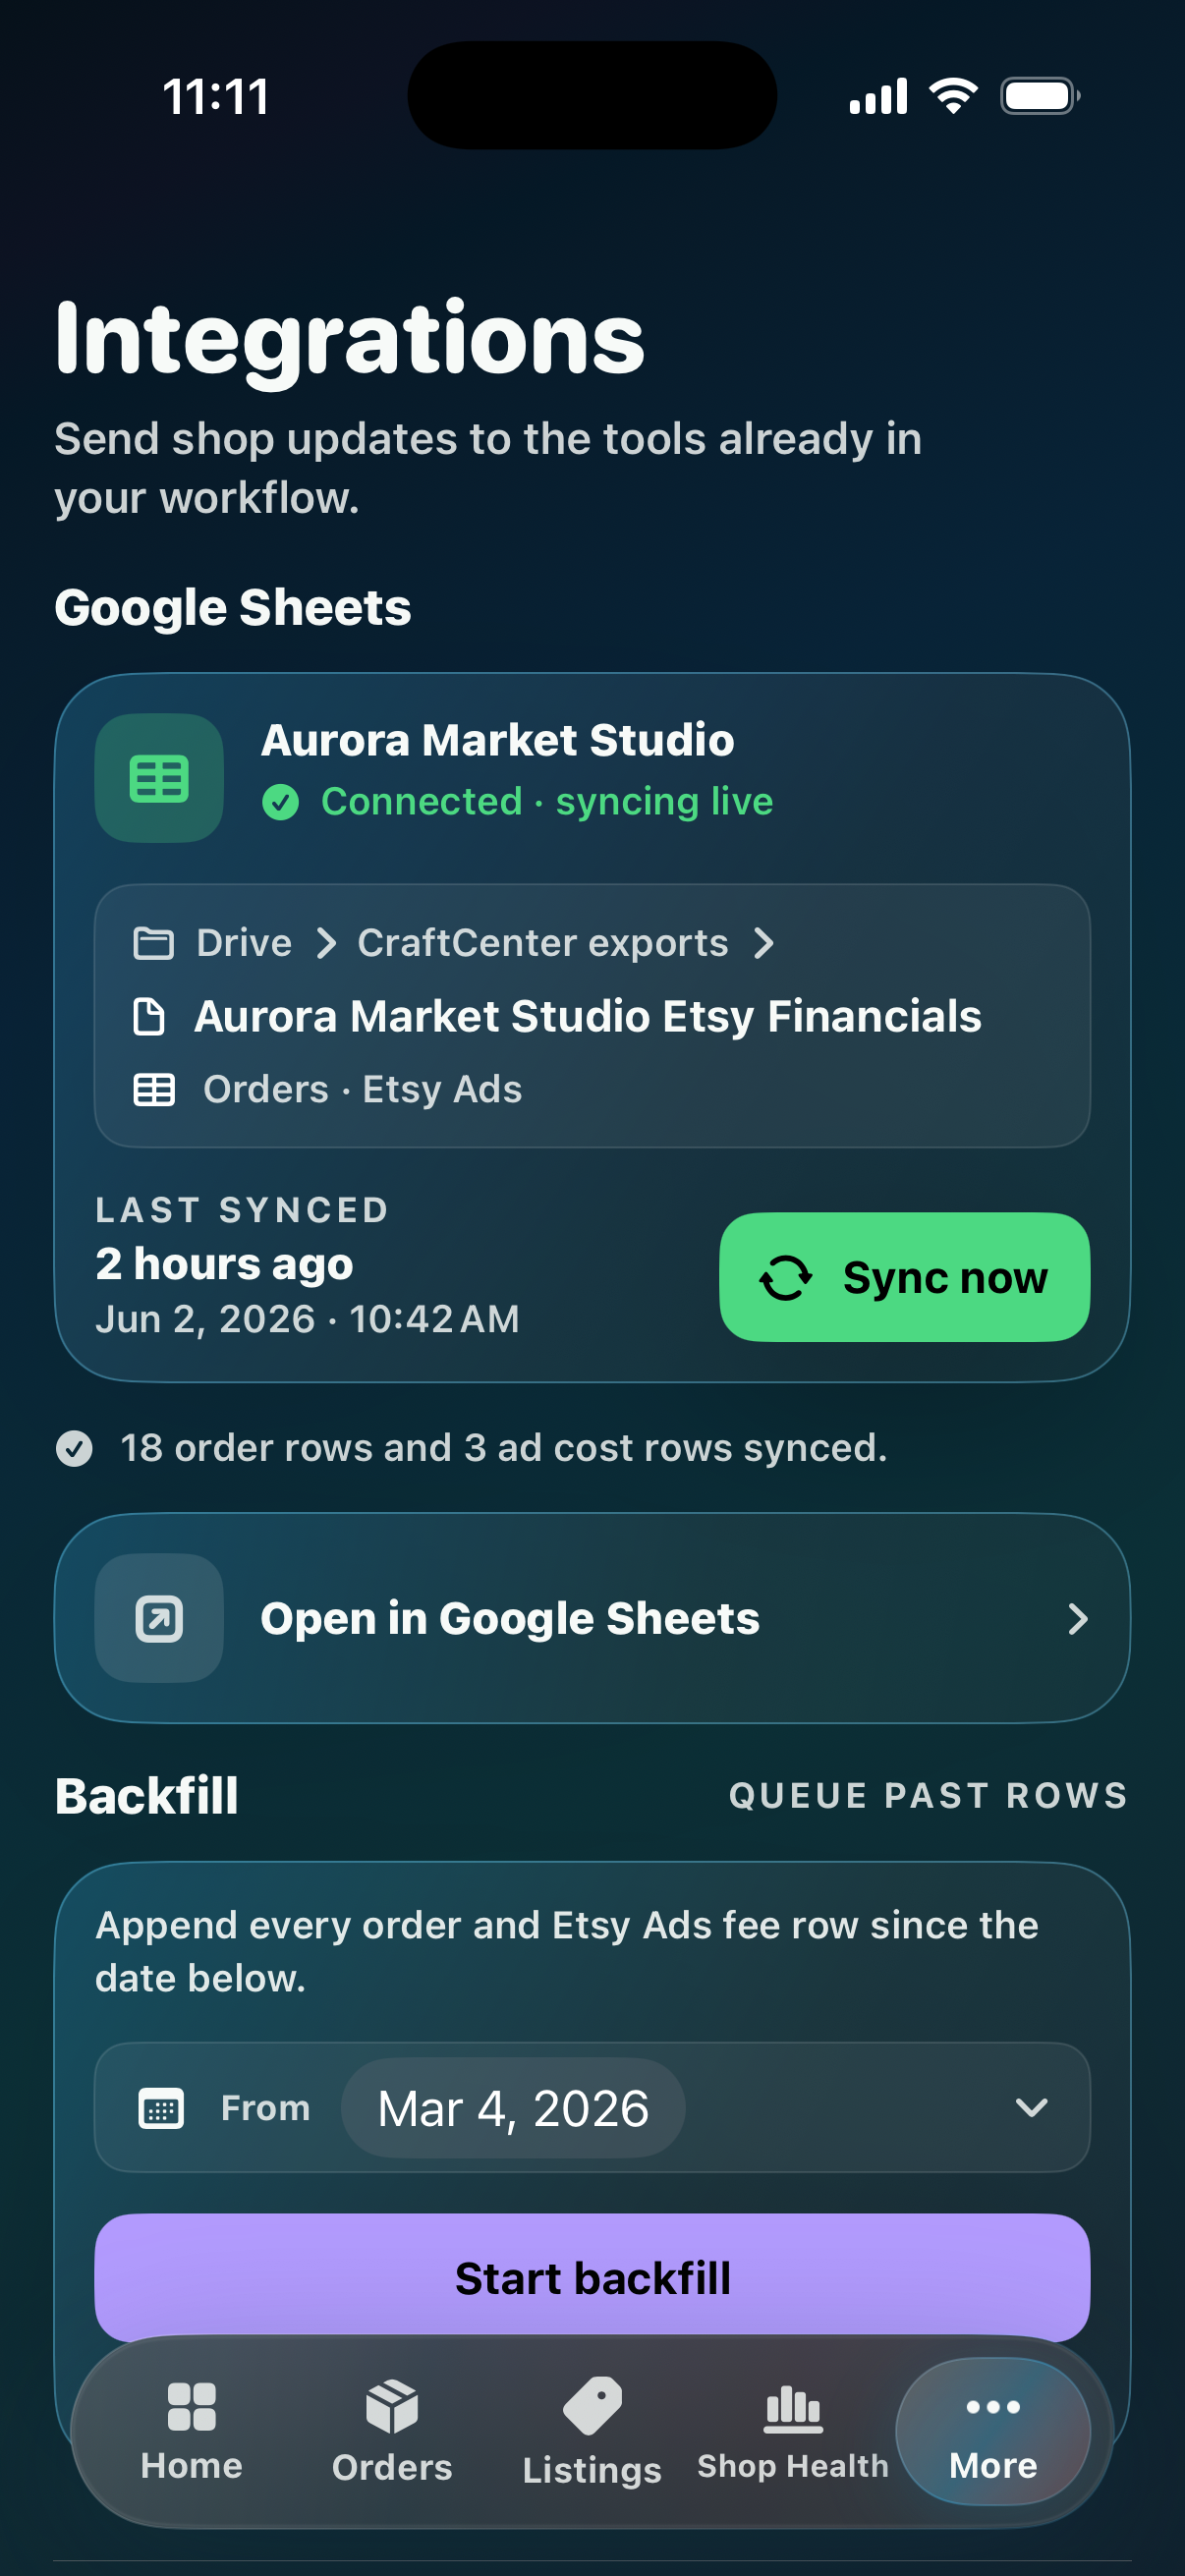Expand chevron after CraftCenter exports
Image resolution: width=1185 pixels, height=2576 pixels.
(x=764, y=943)
